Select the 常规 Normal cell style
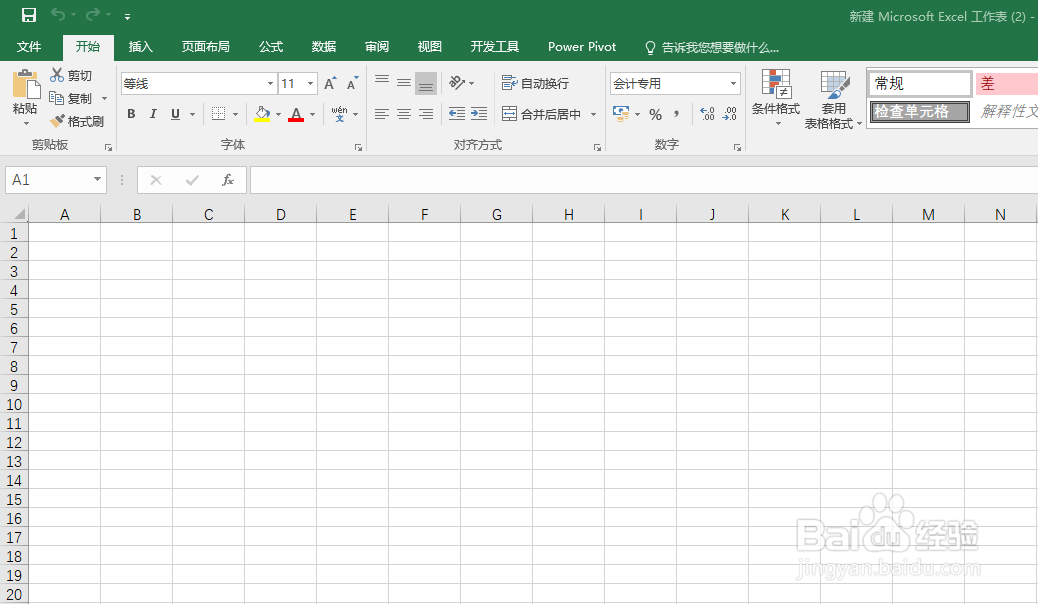 [x=920, y=83]
